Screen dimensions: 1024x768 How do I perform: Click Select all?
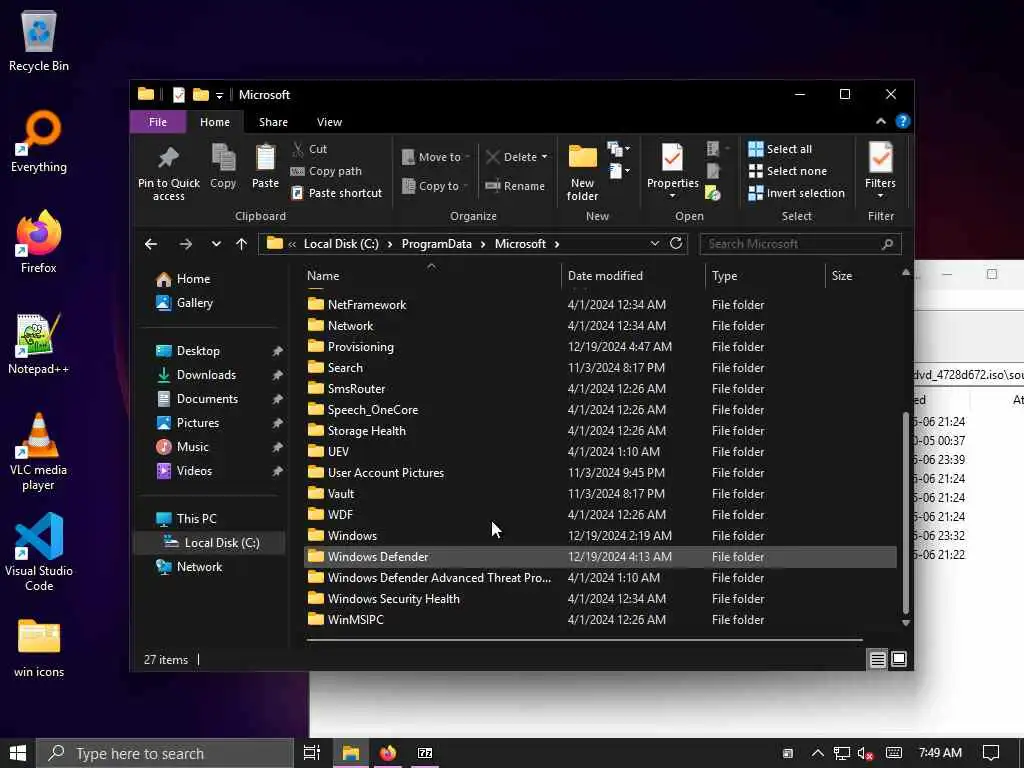point(780,149)
